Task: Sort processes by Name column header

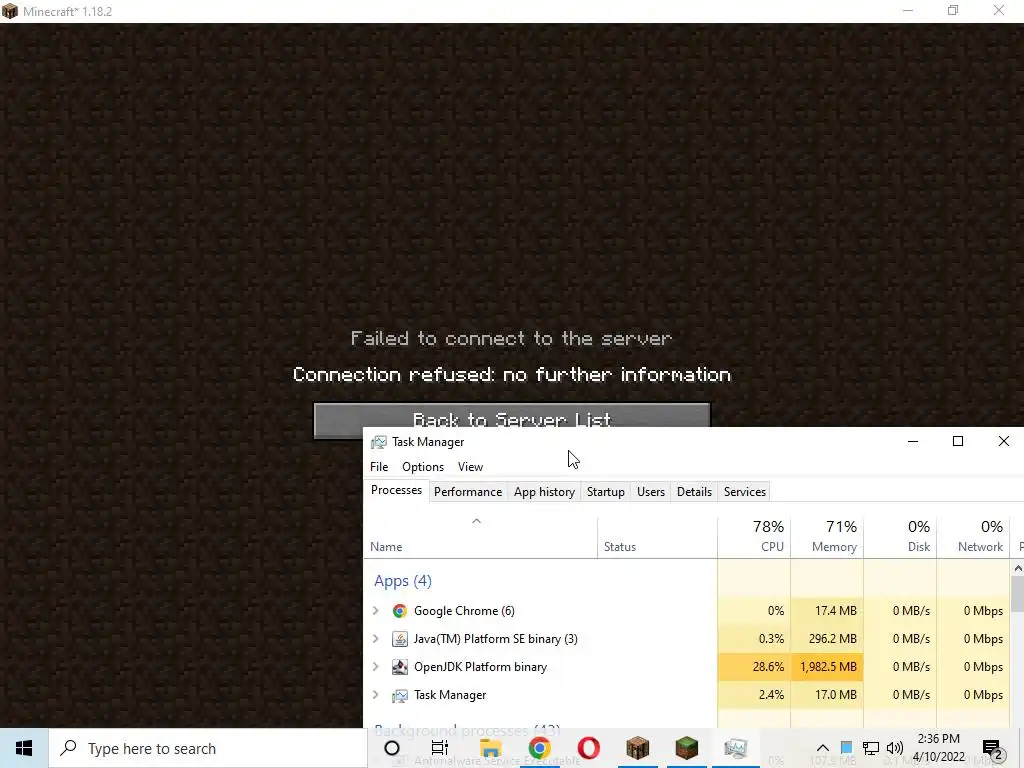Action: tap(480, 538)
